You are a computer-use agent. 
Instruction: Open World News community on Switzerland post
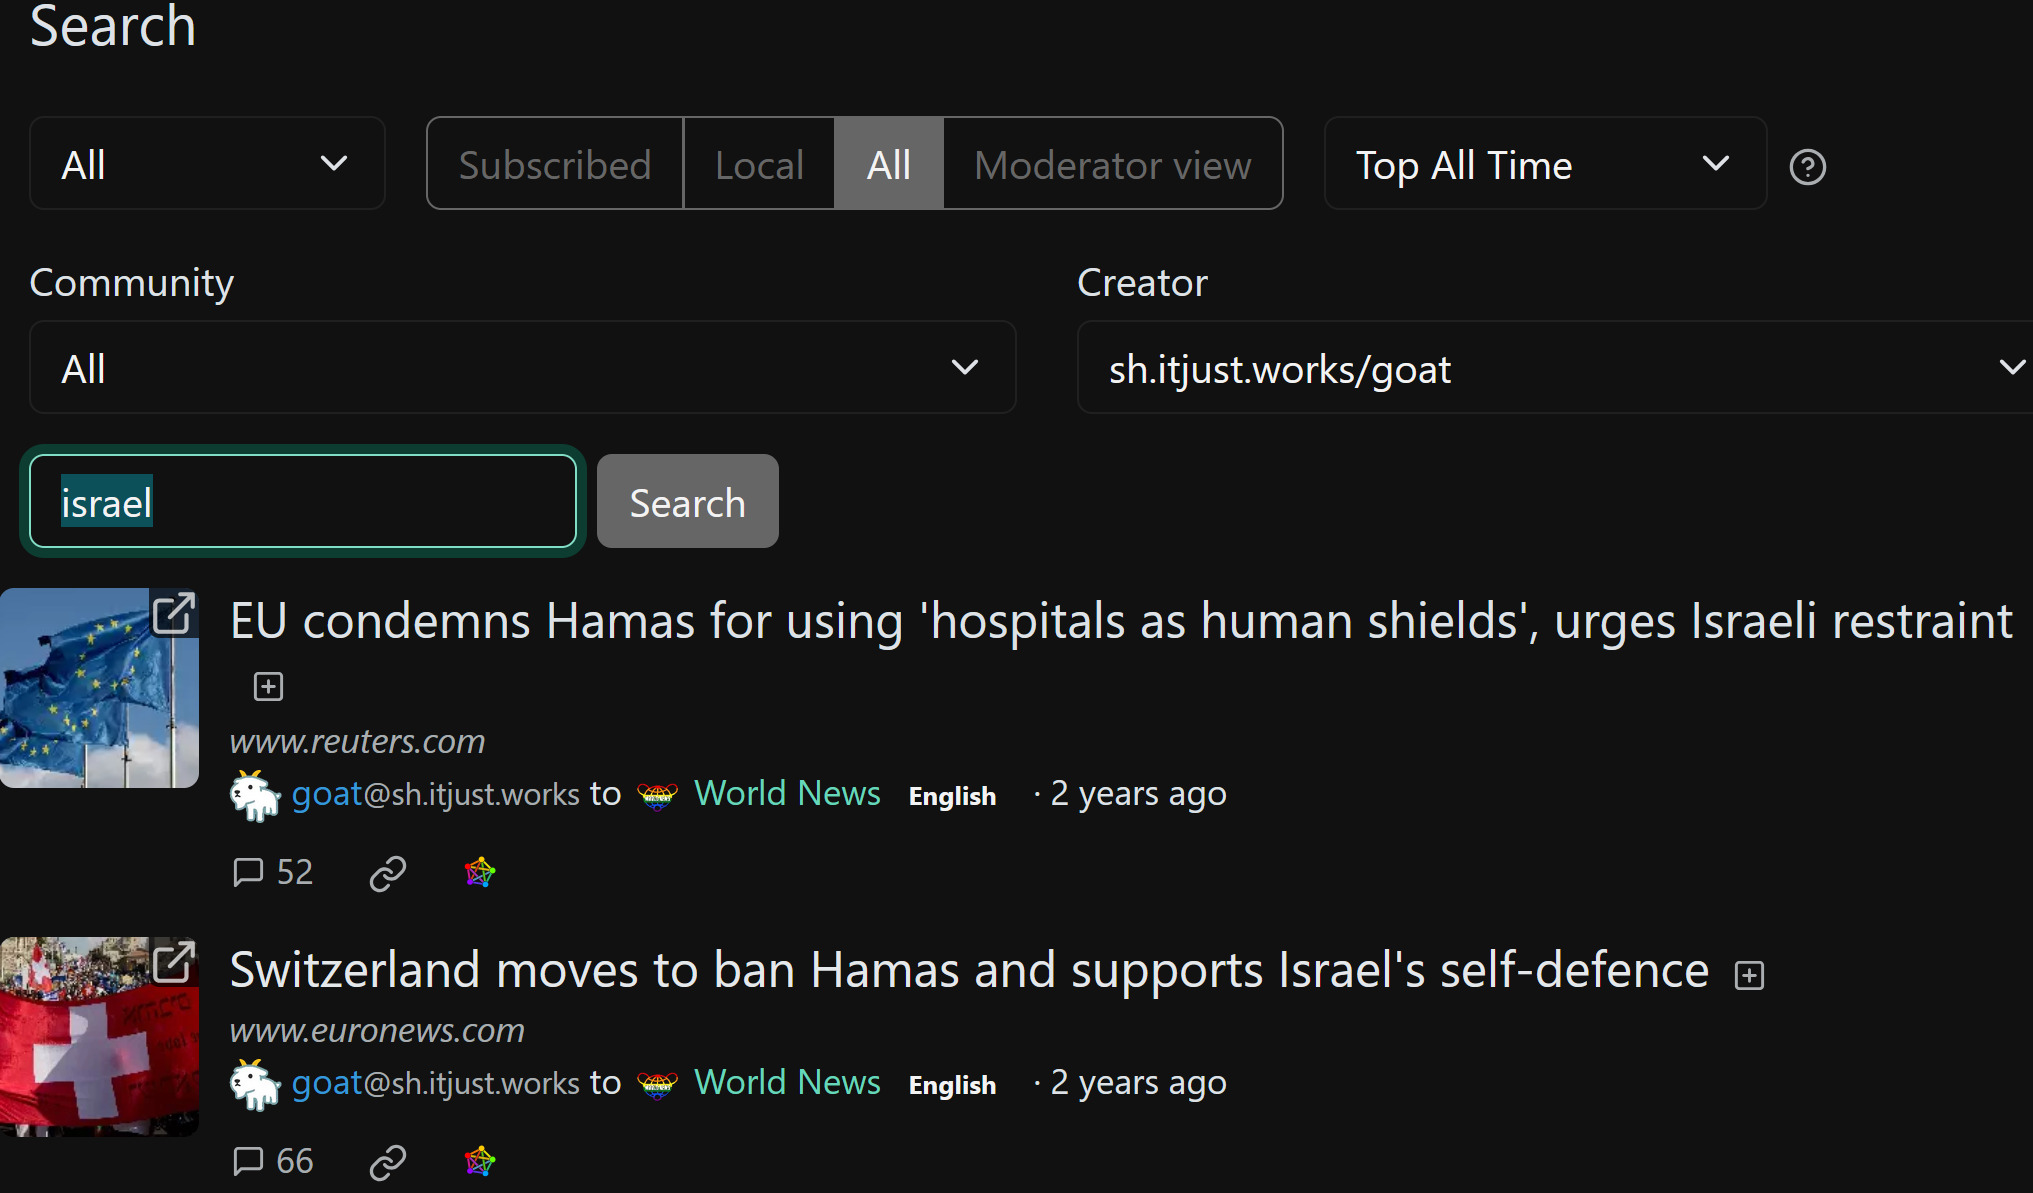(787, 1083)
